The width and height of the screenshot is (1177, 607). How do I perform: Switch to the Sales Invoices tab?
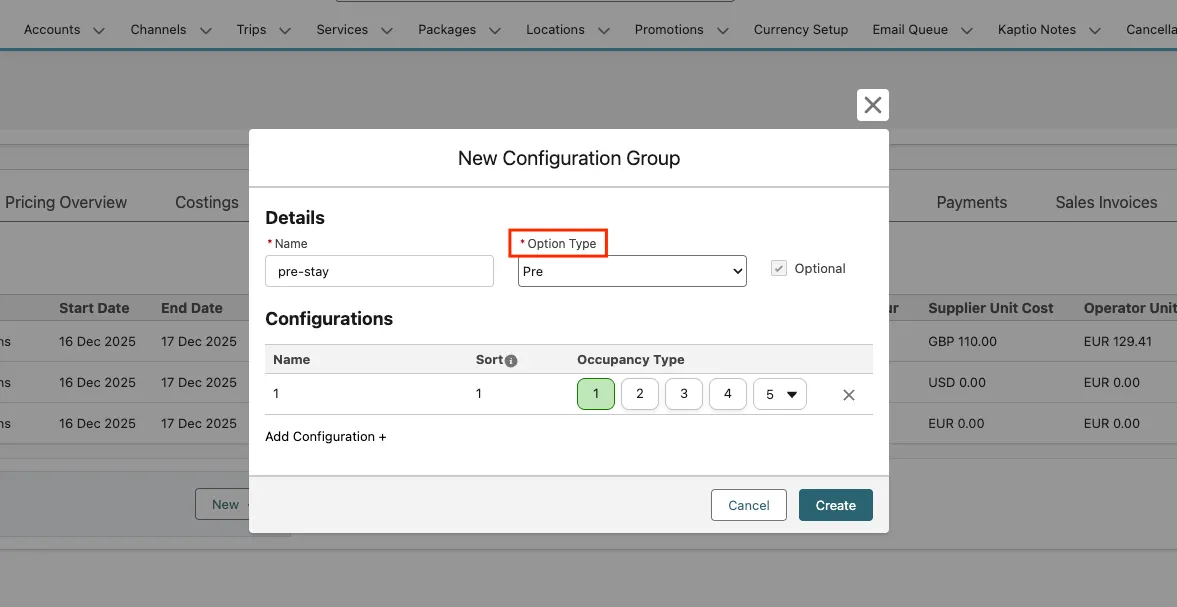1106,202
